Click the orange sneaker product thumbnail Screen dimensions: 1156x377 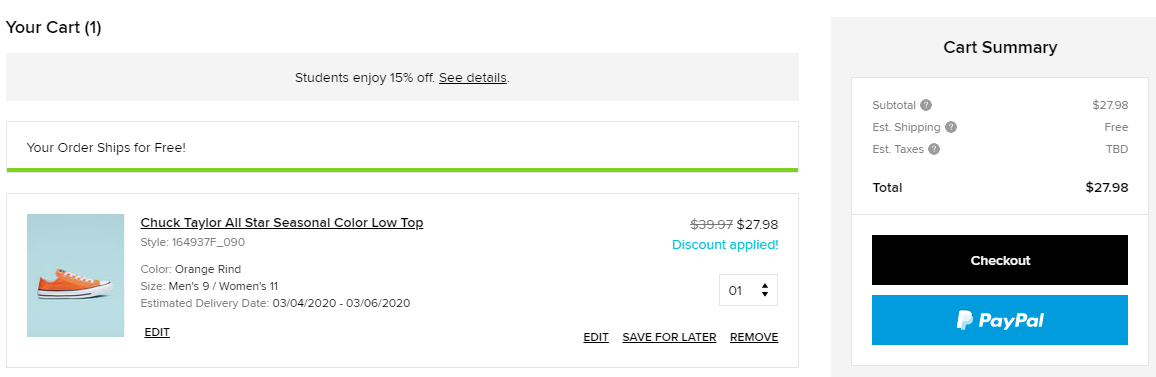(x=75, y=275)
